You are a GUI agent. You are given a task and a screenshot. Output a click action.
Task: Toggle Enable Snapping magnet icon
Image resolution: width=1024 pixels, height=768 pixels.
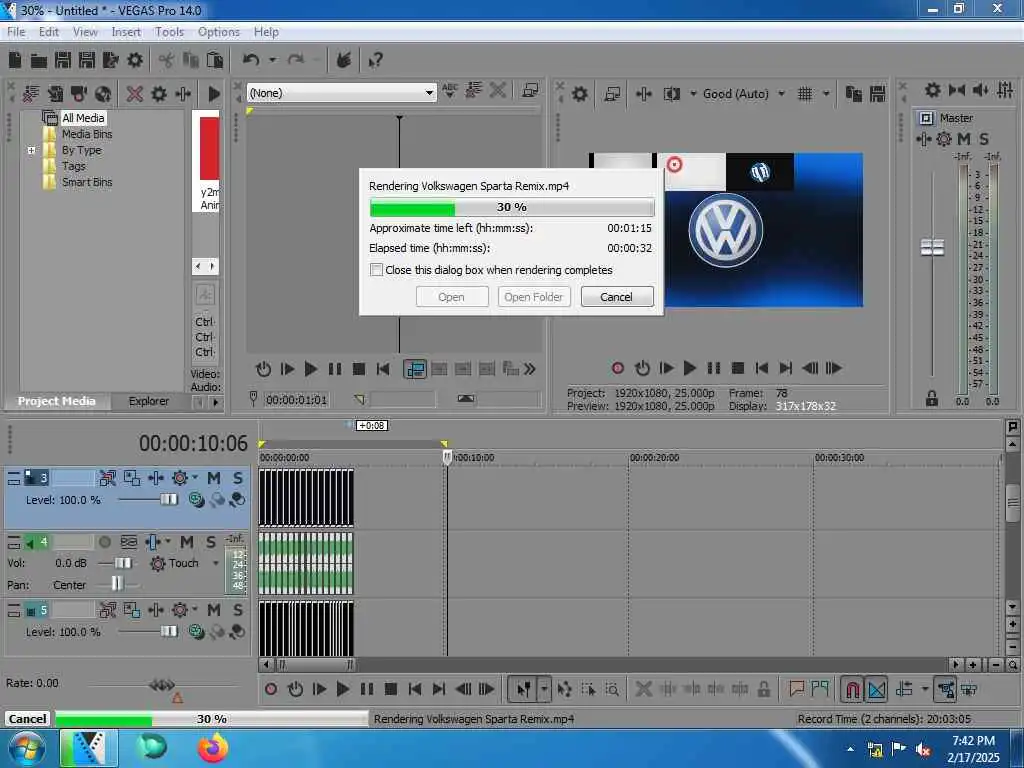852,689
